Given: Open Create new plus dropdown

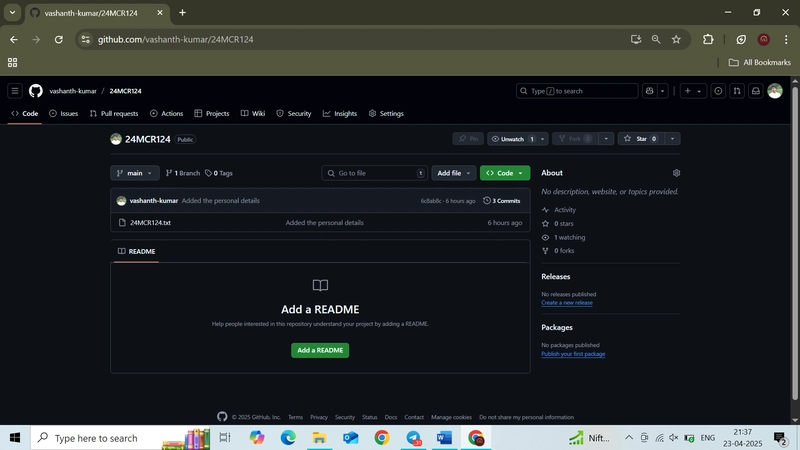Looking at the screenshot, I should 693,91.
